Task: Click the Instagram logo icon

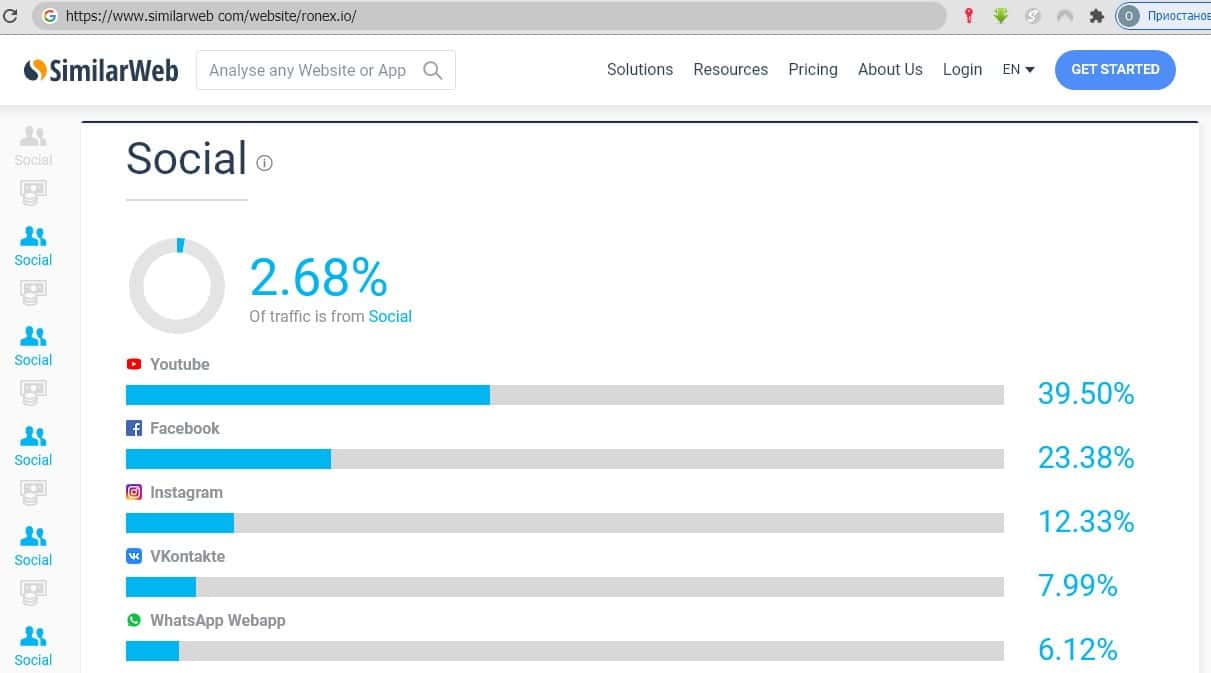Action: [x=134, y=492]
